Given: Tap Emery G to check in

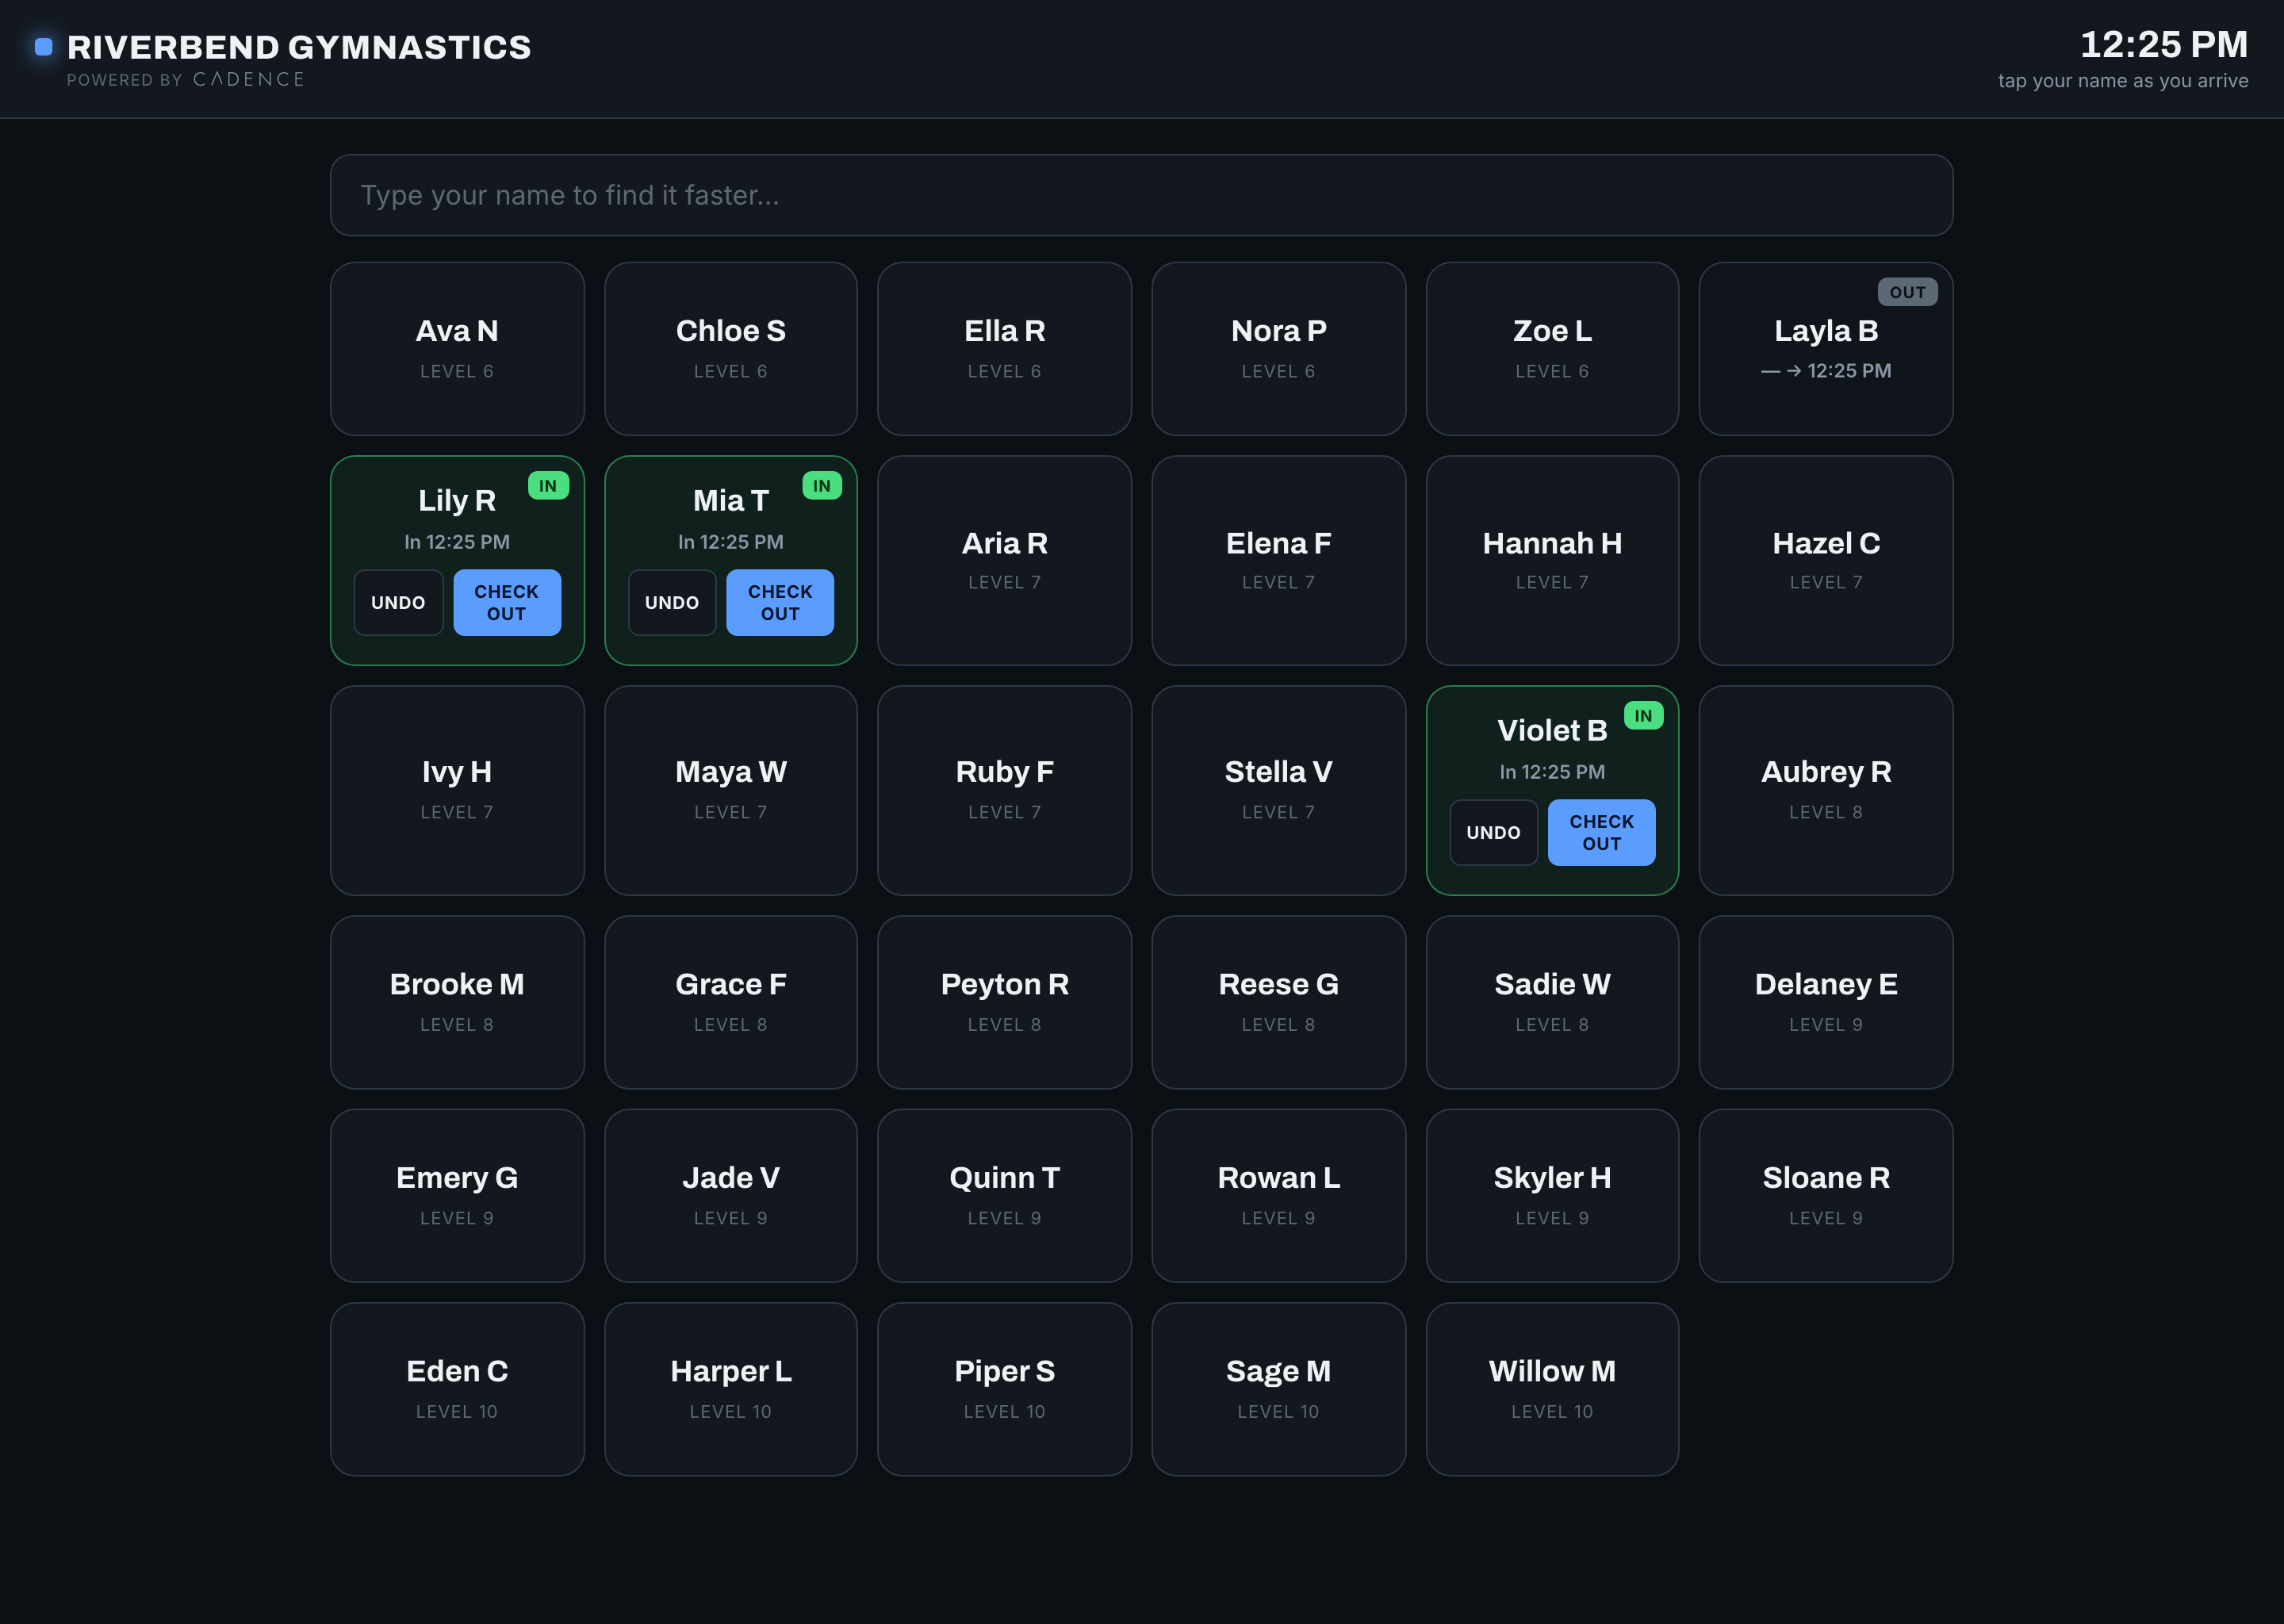Looking at the screenshot, I should 457,1195.
